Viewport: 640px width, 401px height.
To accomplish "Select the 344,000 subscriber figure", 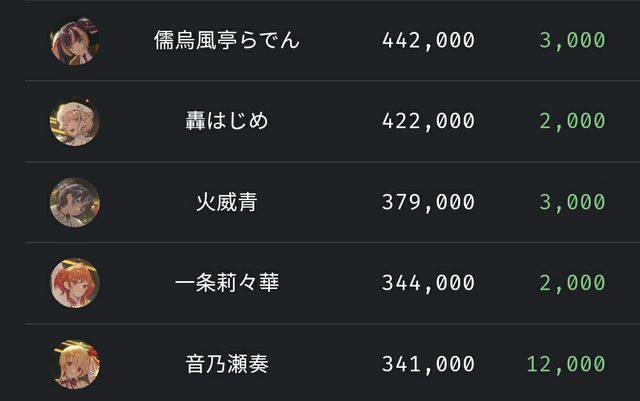I will [x=428, y=284].
